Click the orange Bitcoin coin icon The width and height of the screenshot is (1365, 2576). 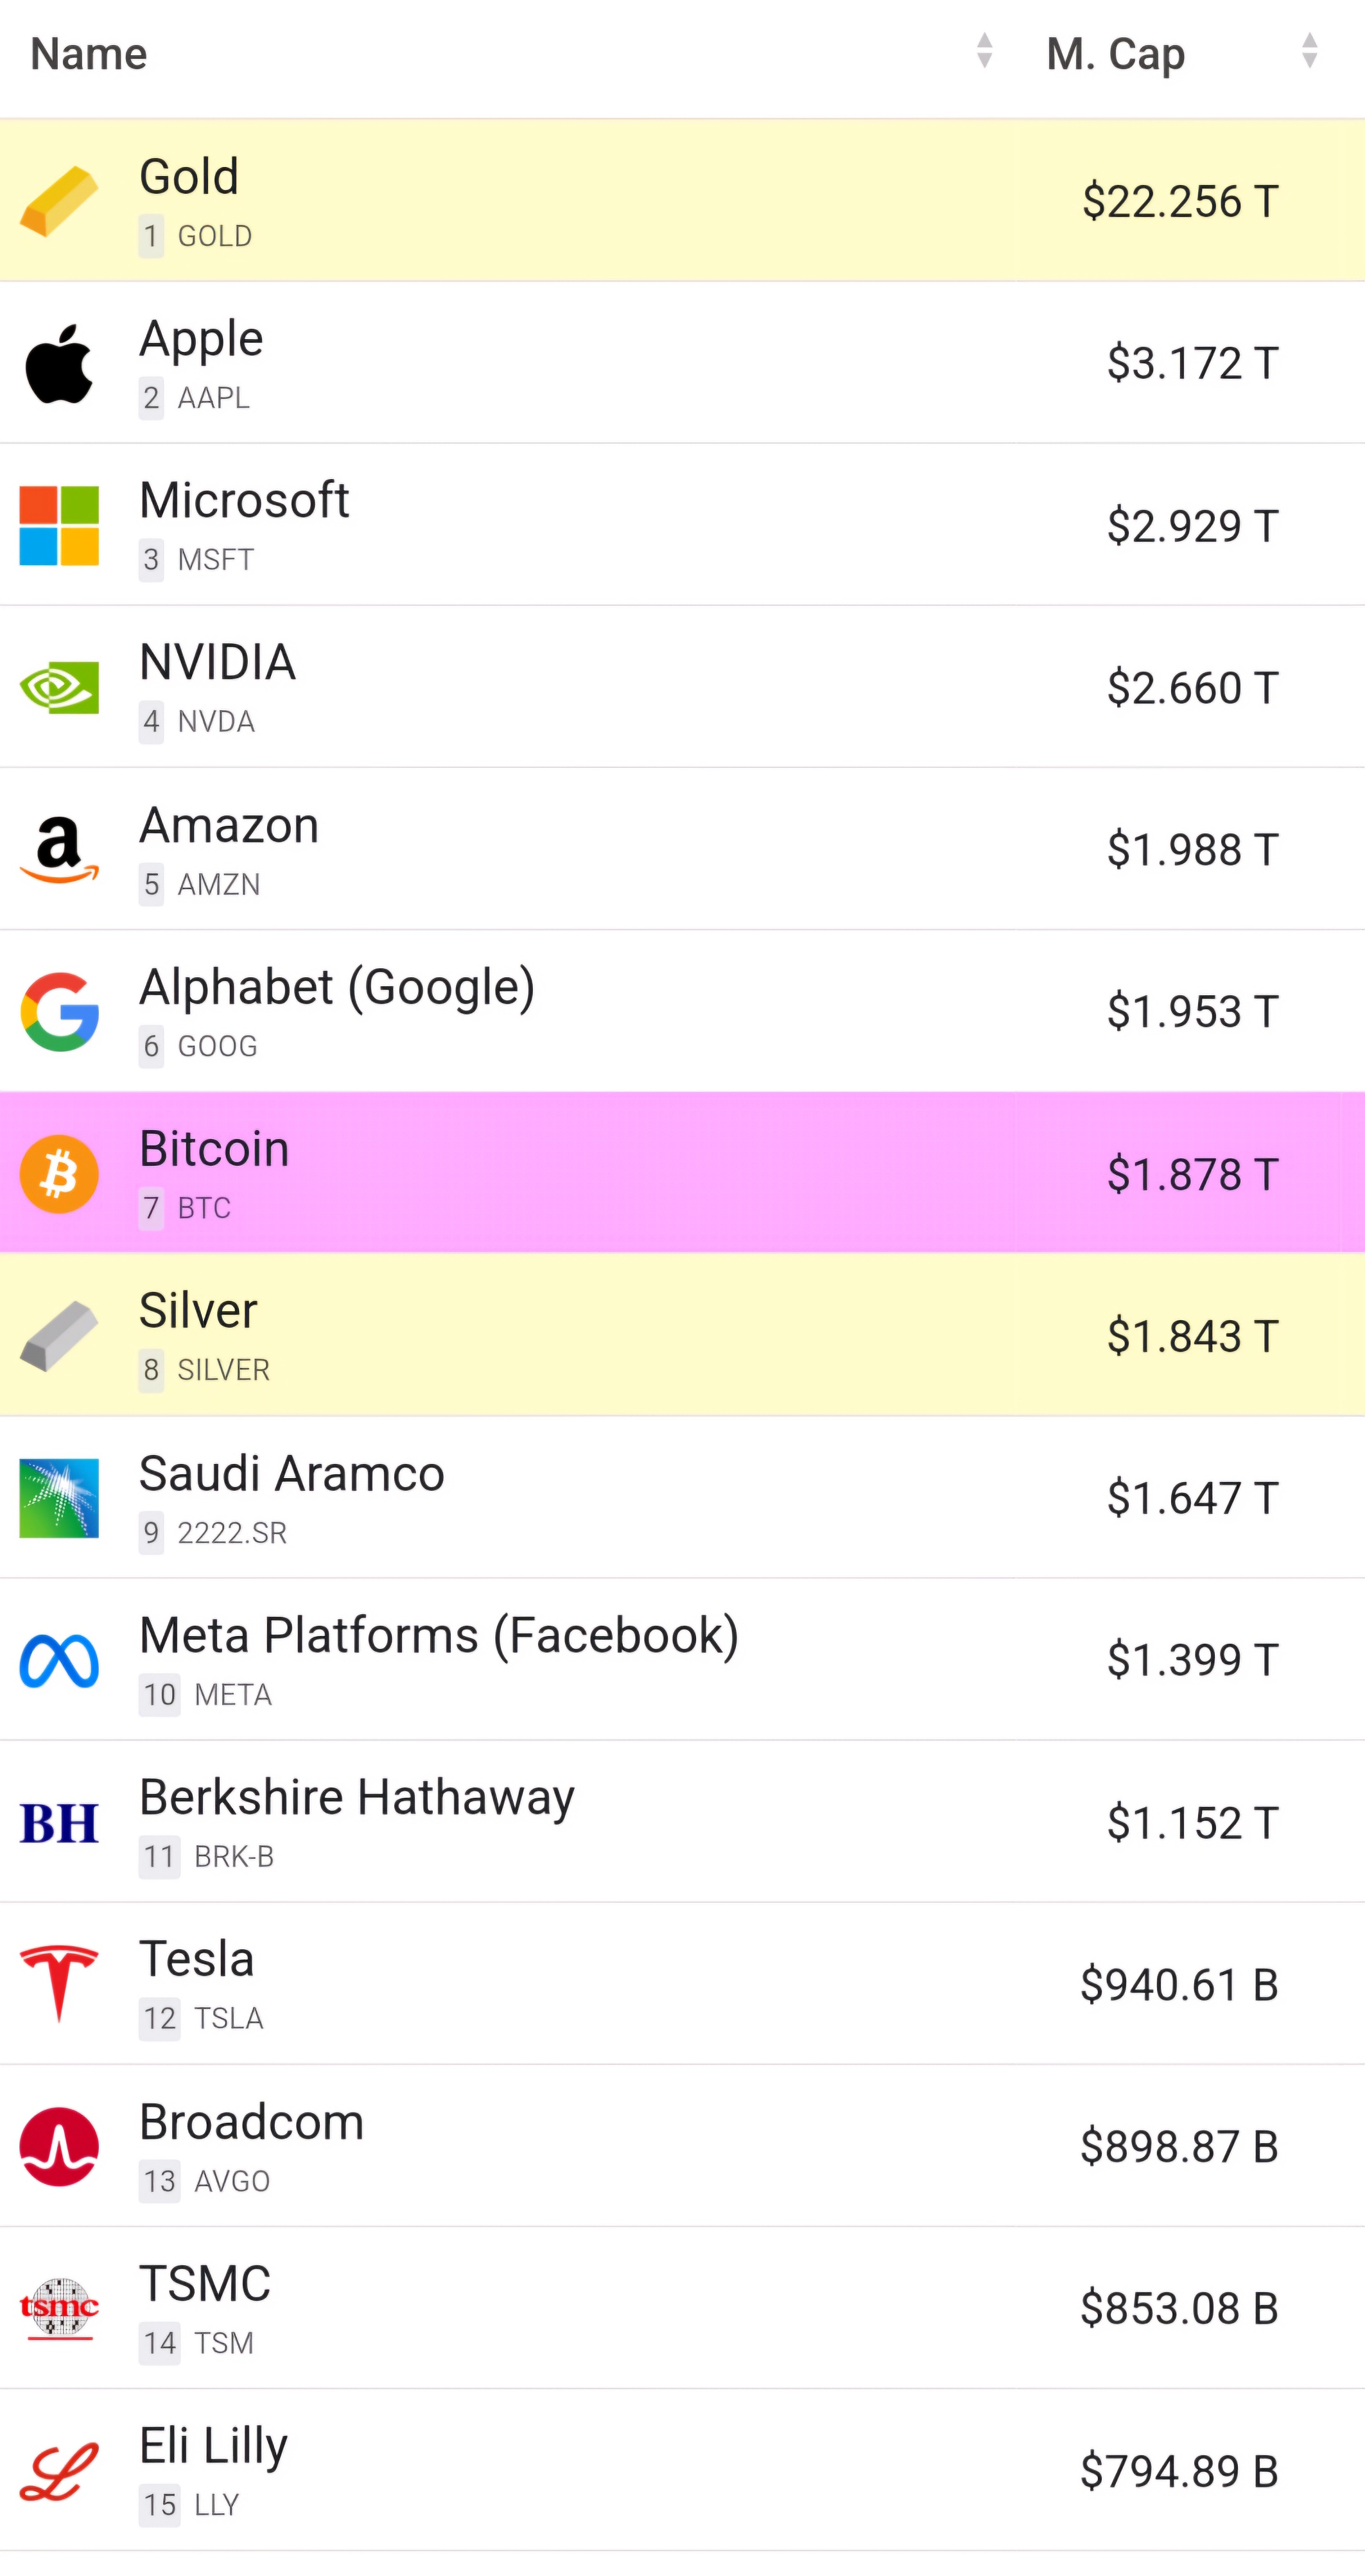[x=59, y=1174]
